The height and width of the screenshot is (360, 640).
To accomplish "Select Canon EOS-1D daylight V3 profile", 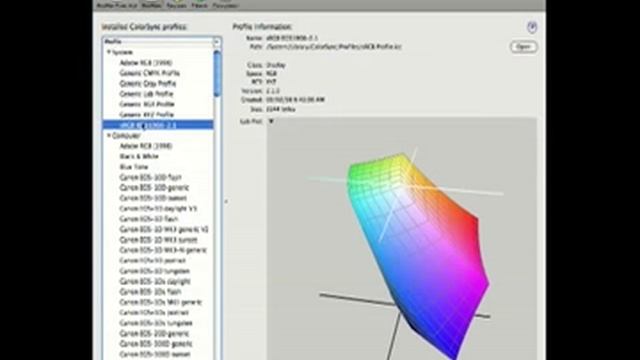I will [x=158, y=209].
